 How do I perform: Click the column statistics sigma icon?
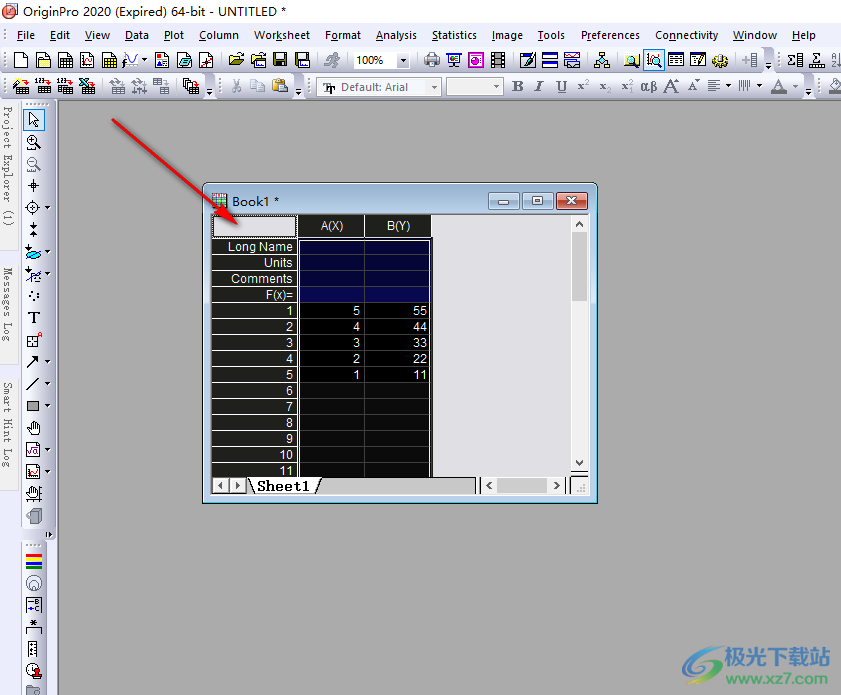795,60
